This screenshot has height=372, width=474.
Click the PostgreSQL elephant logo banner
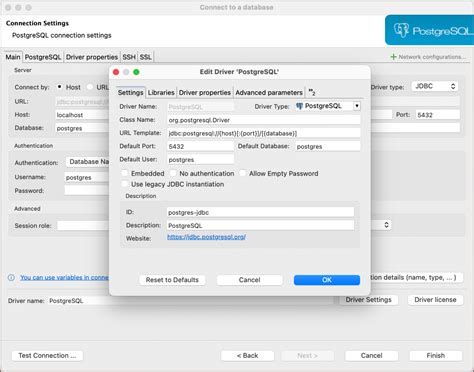(x=429, y=30)
